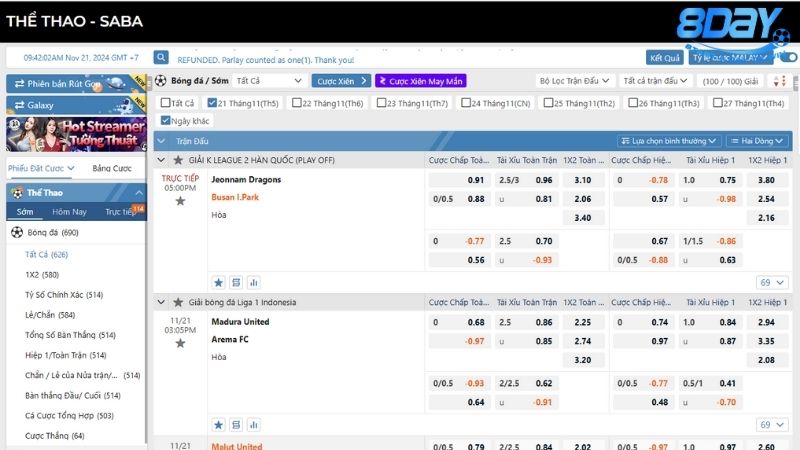The width and height of the screenshot is (800, 450).
Task: Click the Kết Quả results button
Action: point(664,58)
